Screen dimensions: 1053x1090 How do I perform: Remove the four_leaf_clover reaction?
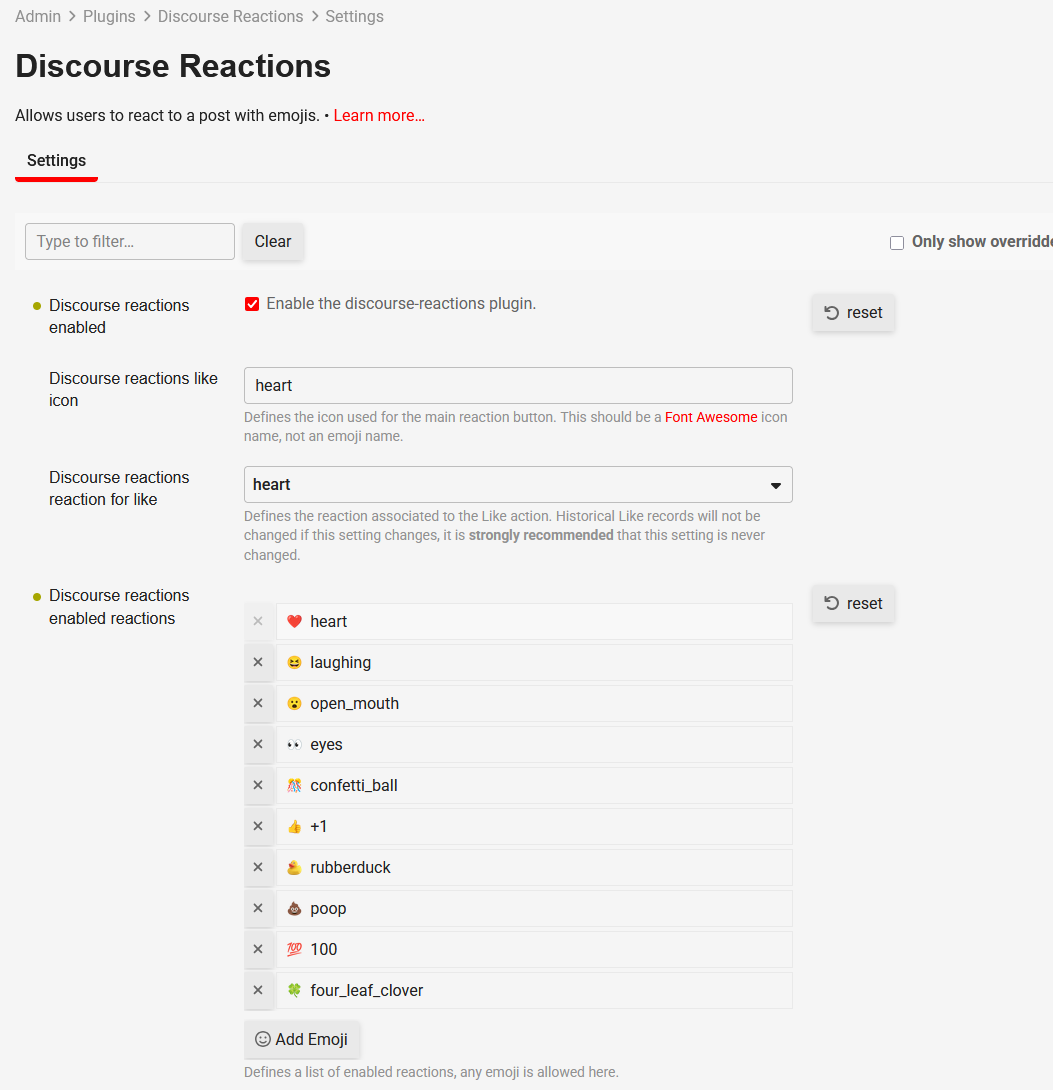click(x=258, y=990)
